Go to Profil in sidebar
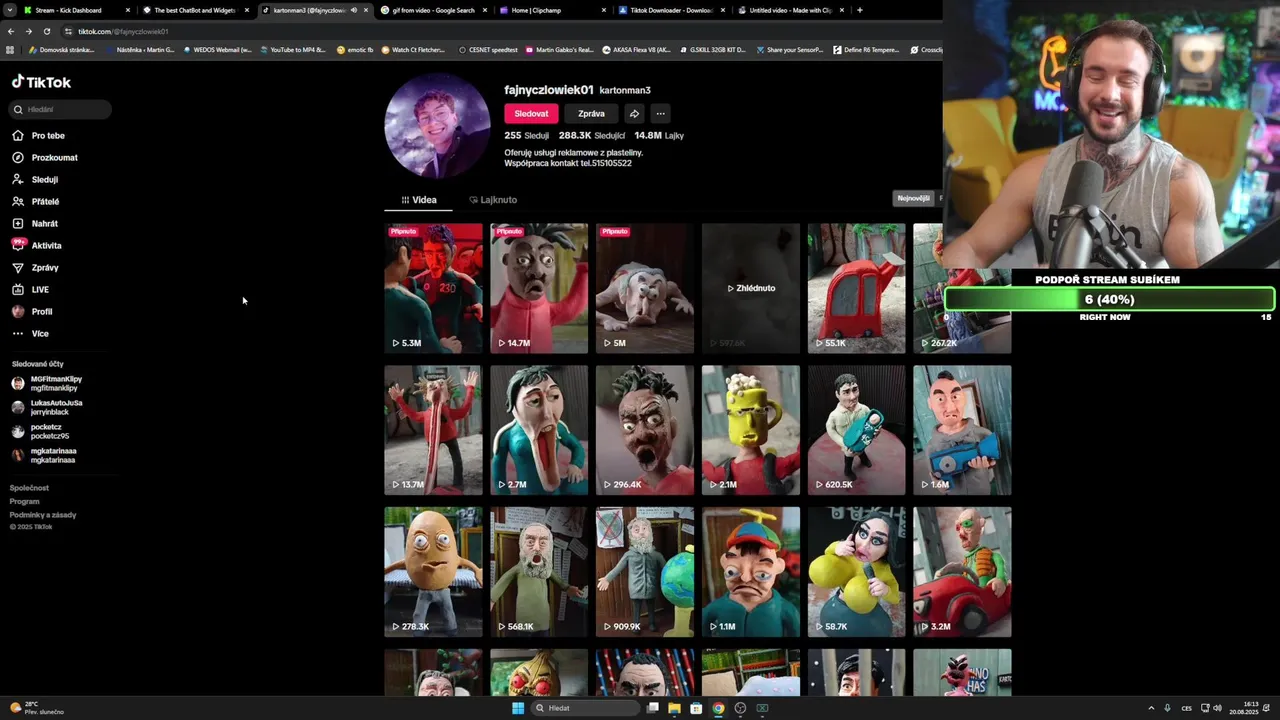Screen dimensions: 1280x720 pos(33,312)
